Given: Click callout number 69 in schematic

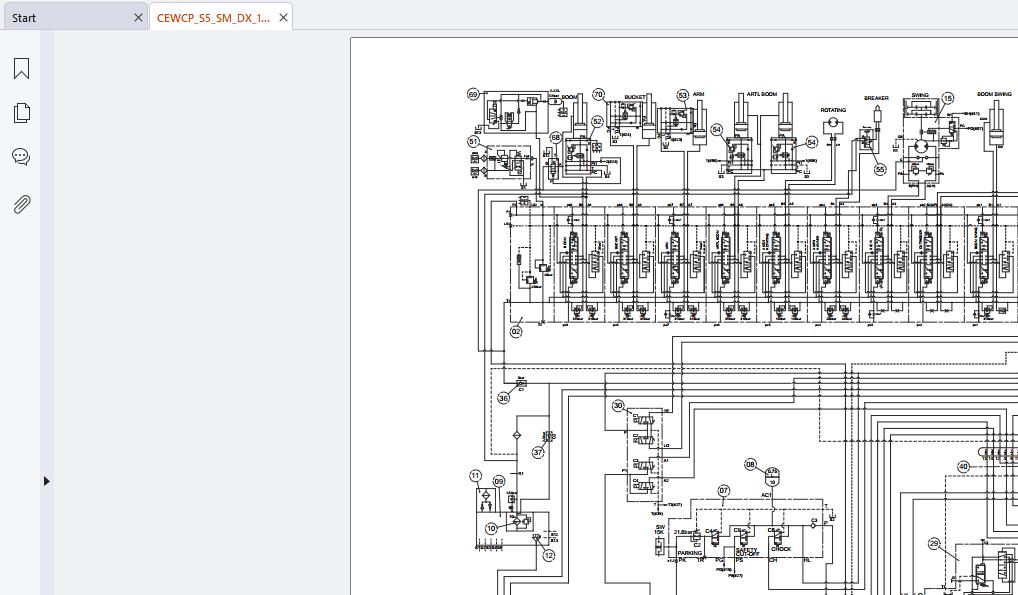Looking at the screenshot, I should pos(473,95).
